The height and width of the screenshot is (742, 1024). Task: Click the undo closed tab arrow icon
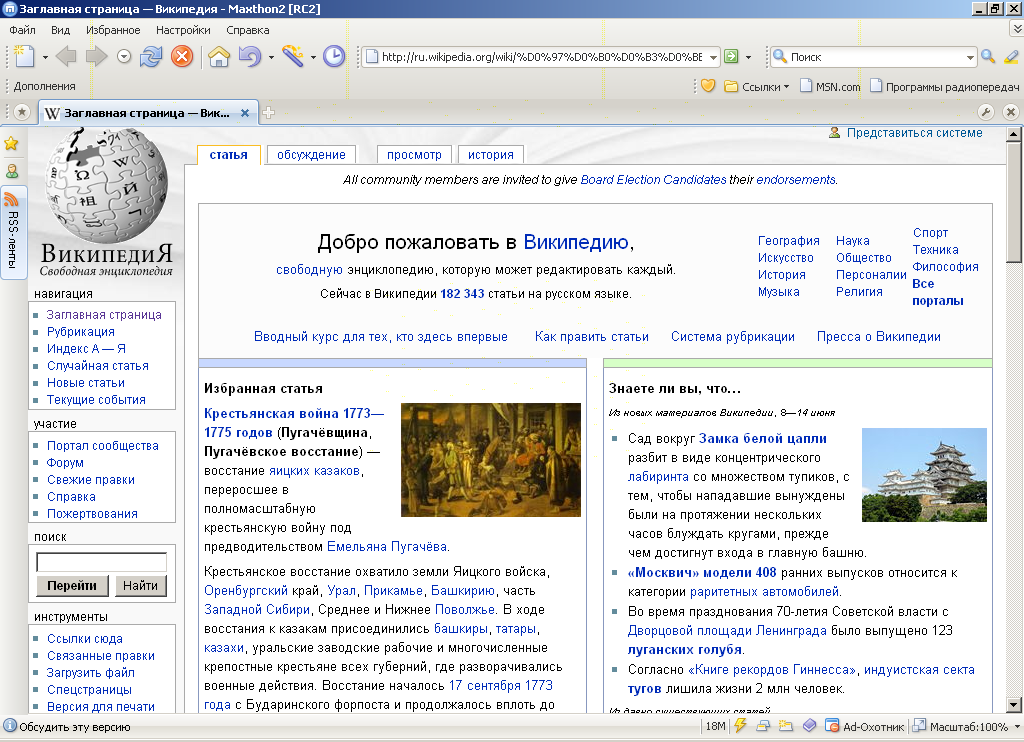click(x=250, y=56)
